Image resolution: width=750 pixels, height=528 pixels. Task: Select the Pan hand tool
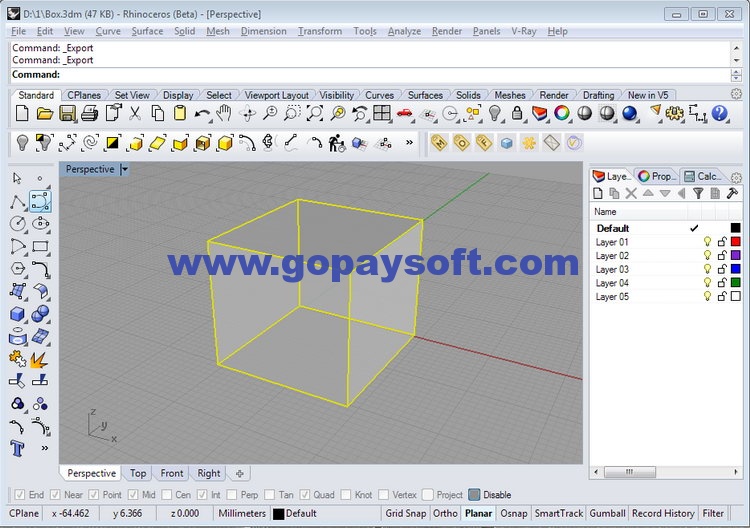coord(224,113)
